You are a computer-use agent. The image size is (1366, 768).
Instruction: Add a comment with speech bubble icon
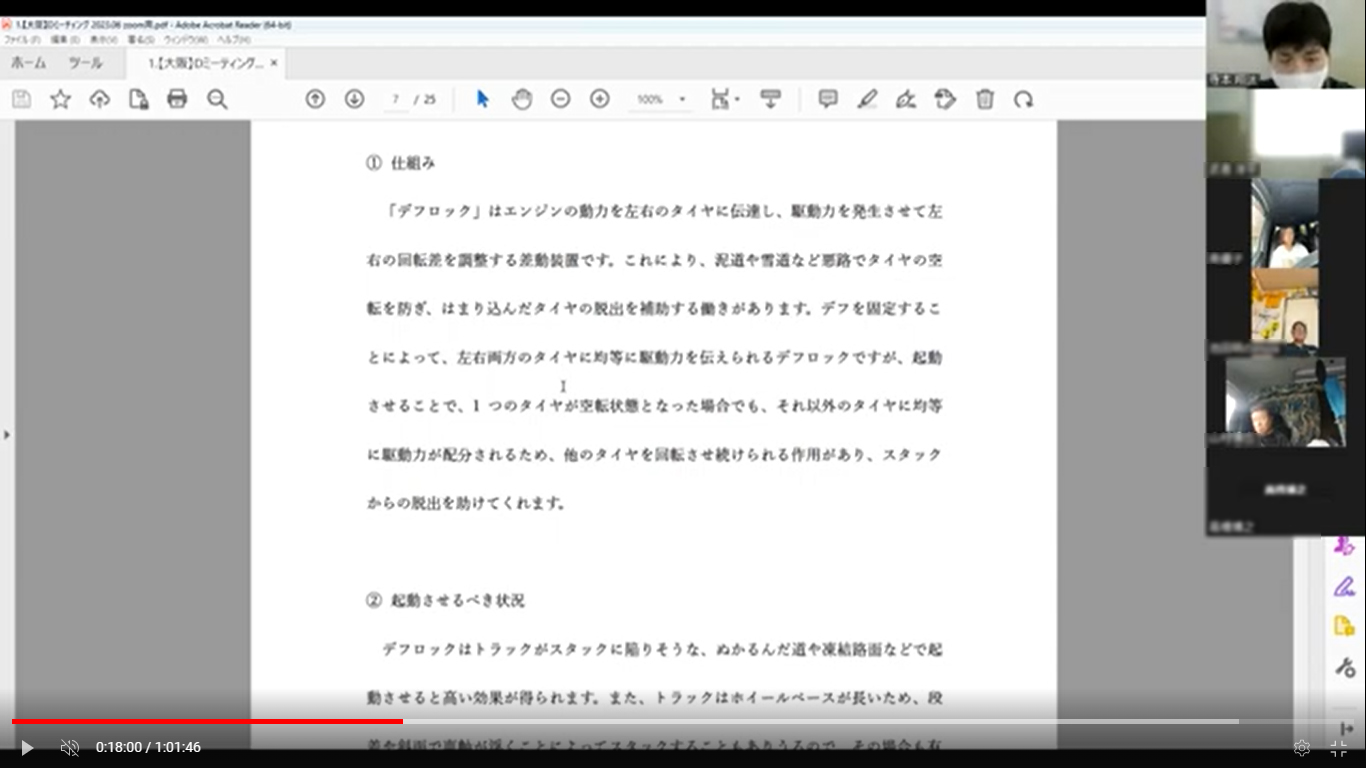point(828,99)
